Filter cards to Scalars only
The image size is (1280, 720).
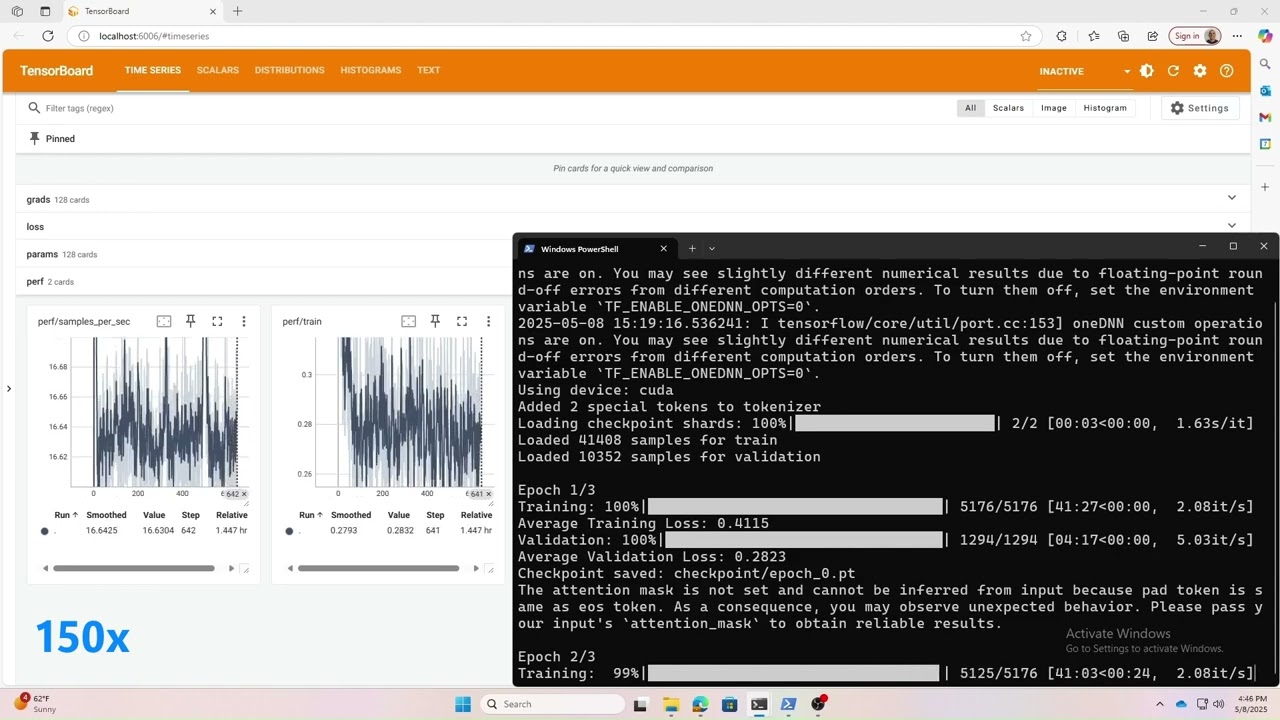(1008, 108)
